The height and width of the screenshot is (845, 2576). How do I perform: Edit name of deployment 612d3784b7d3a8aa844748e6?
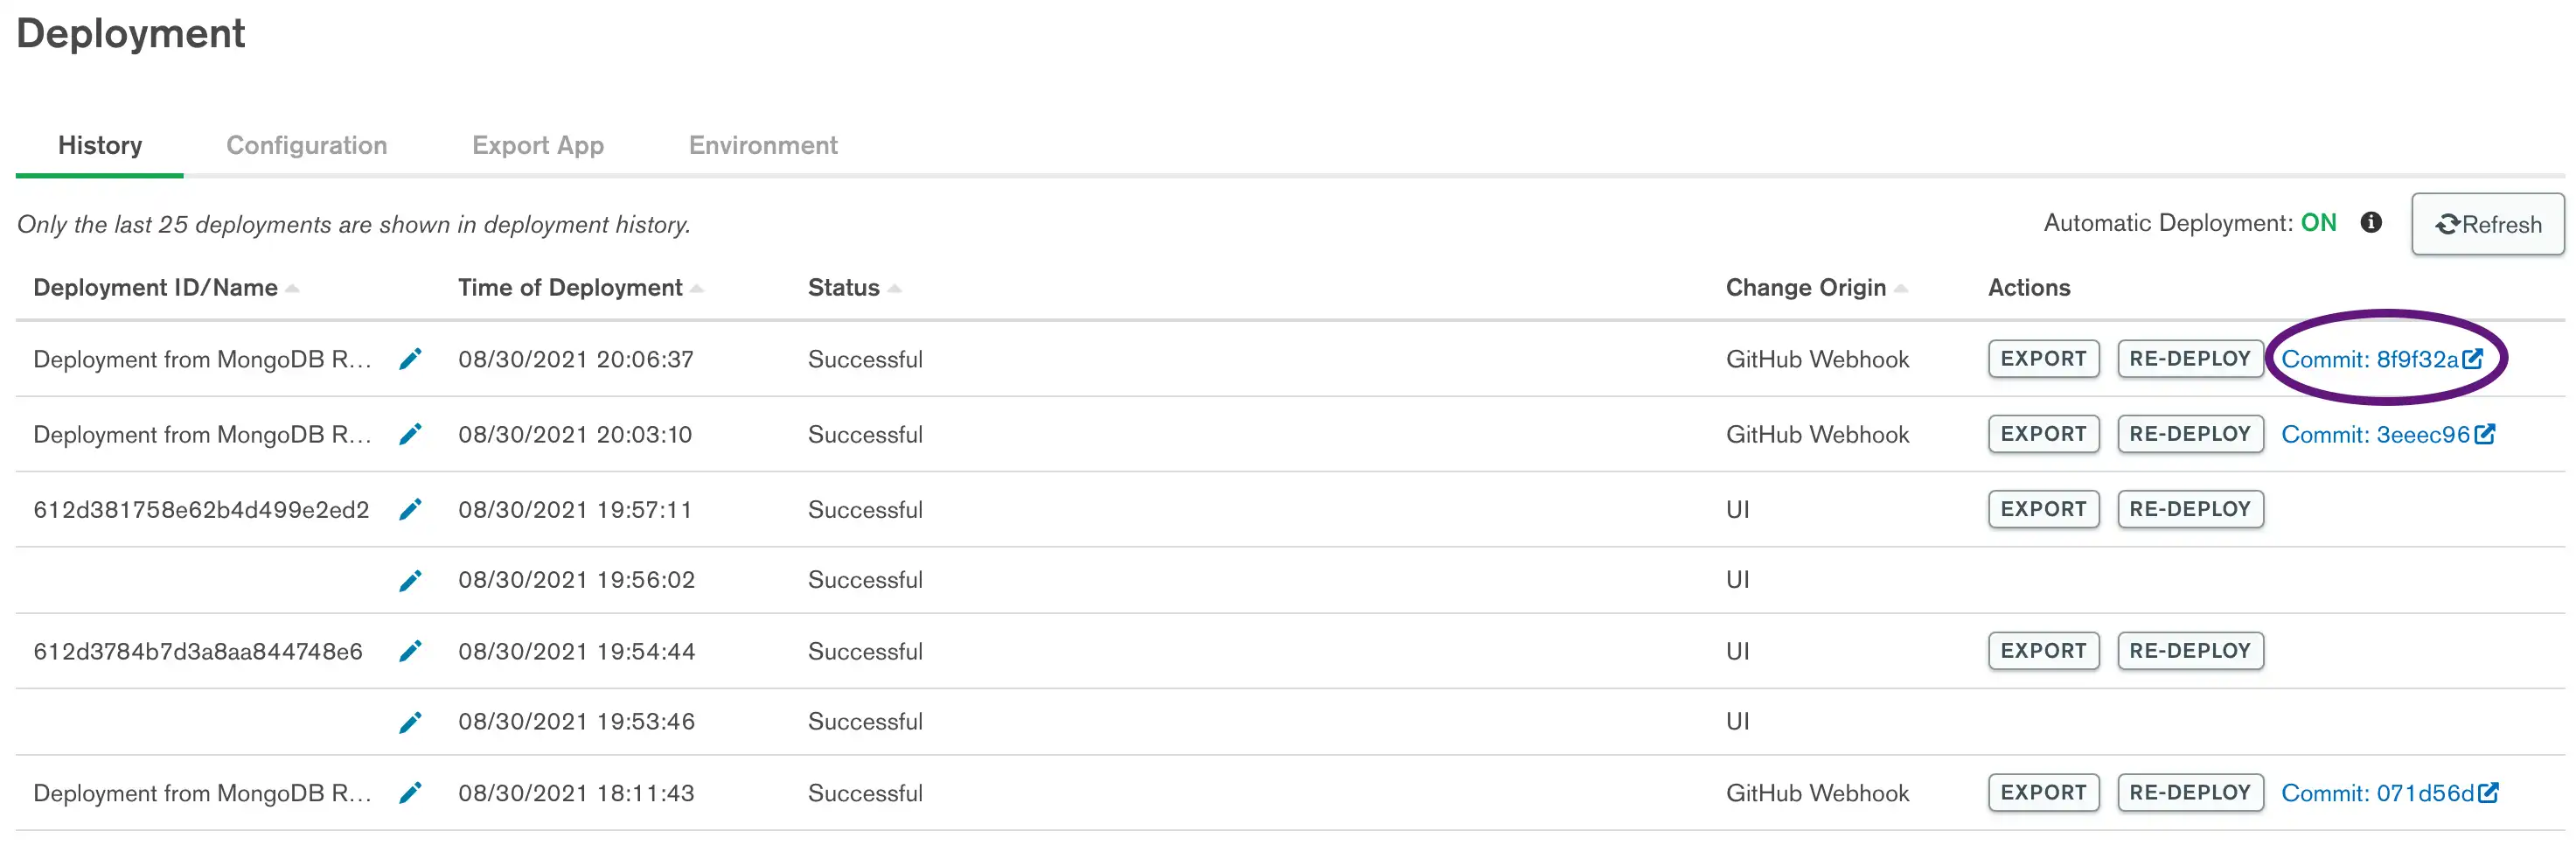[x=410, y=651]
